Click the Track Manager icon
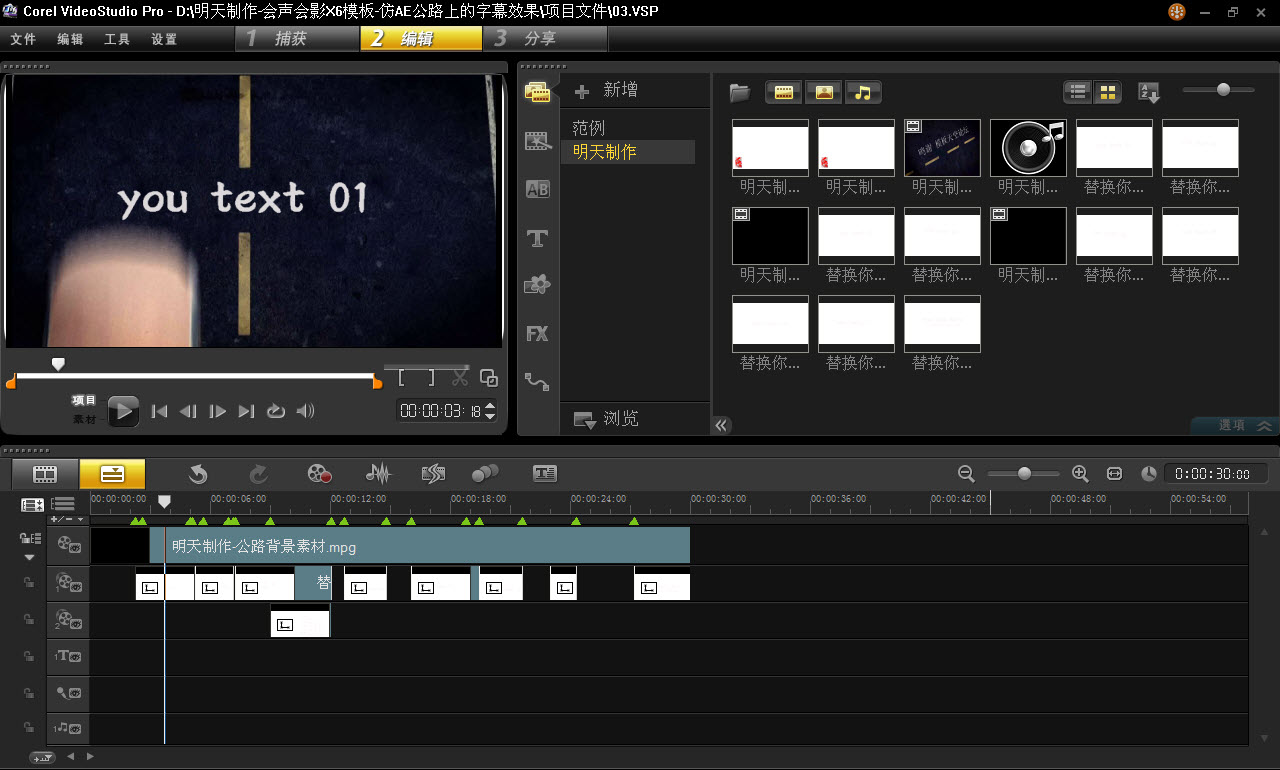 [64, 505]
